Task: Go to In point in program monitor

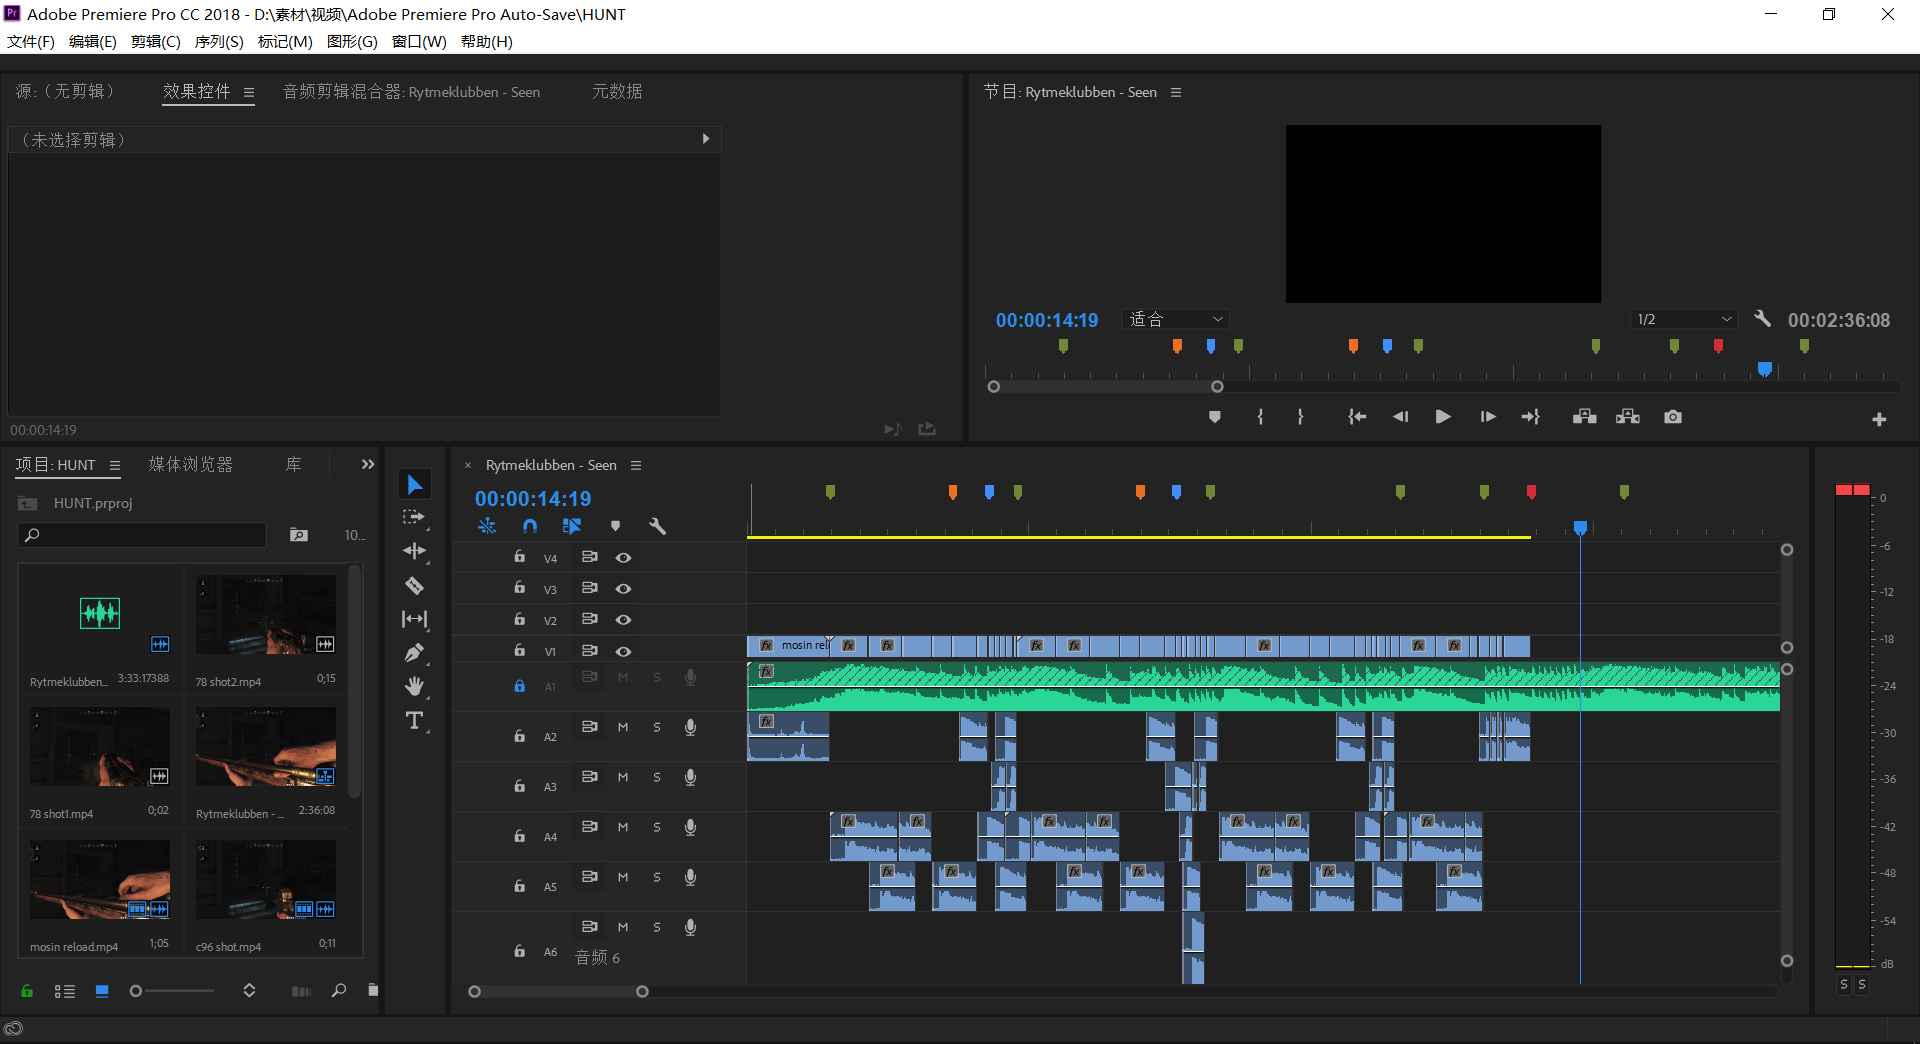Action: click(x=1357, y=417)
